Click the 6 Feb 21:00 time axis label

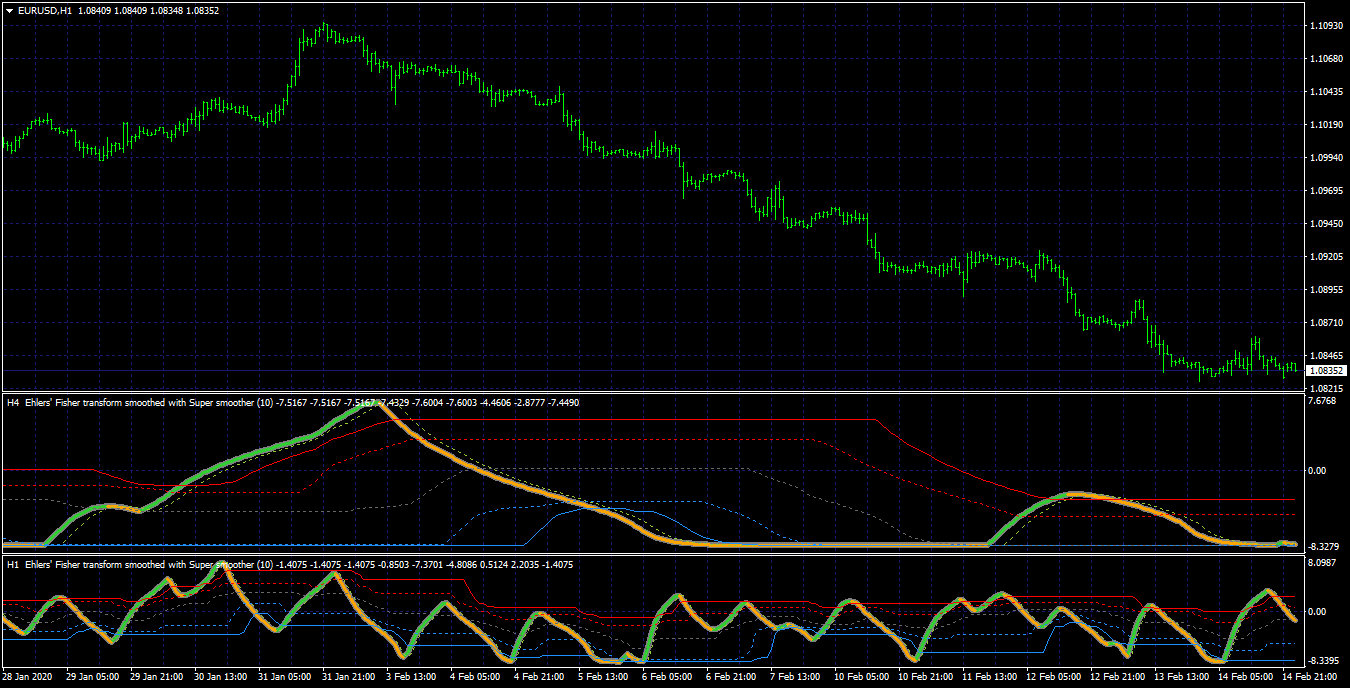tap(732, 677)
